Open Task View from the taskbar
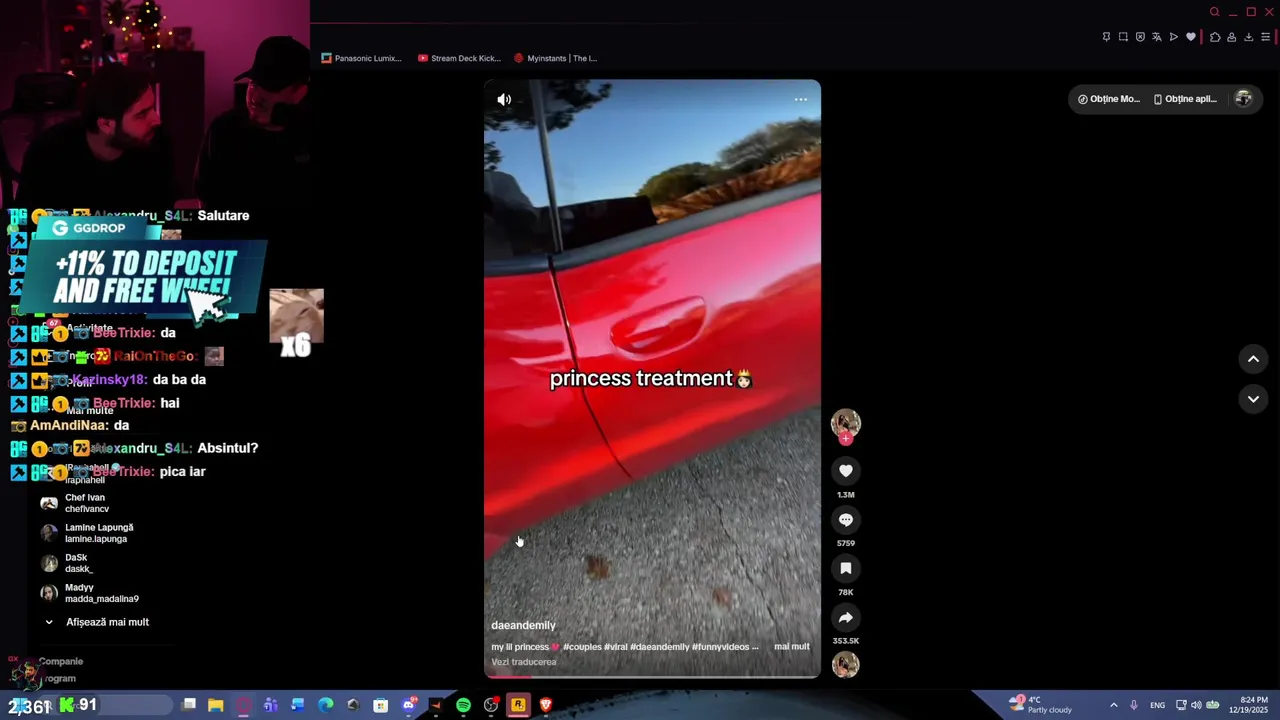Viewport: 1280px width, 720px height. [x=189, y=705]
